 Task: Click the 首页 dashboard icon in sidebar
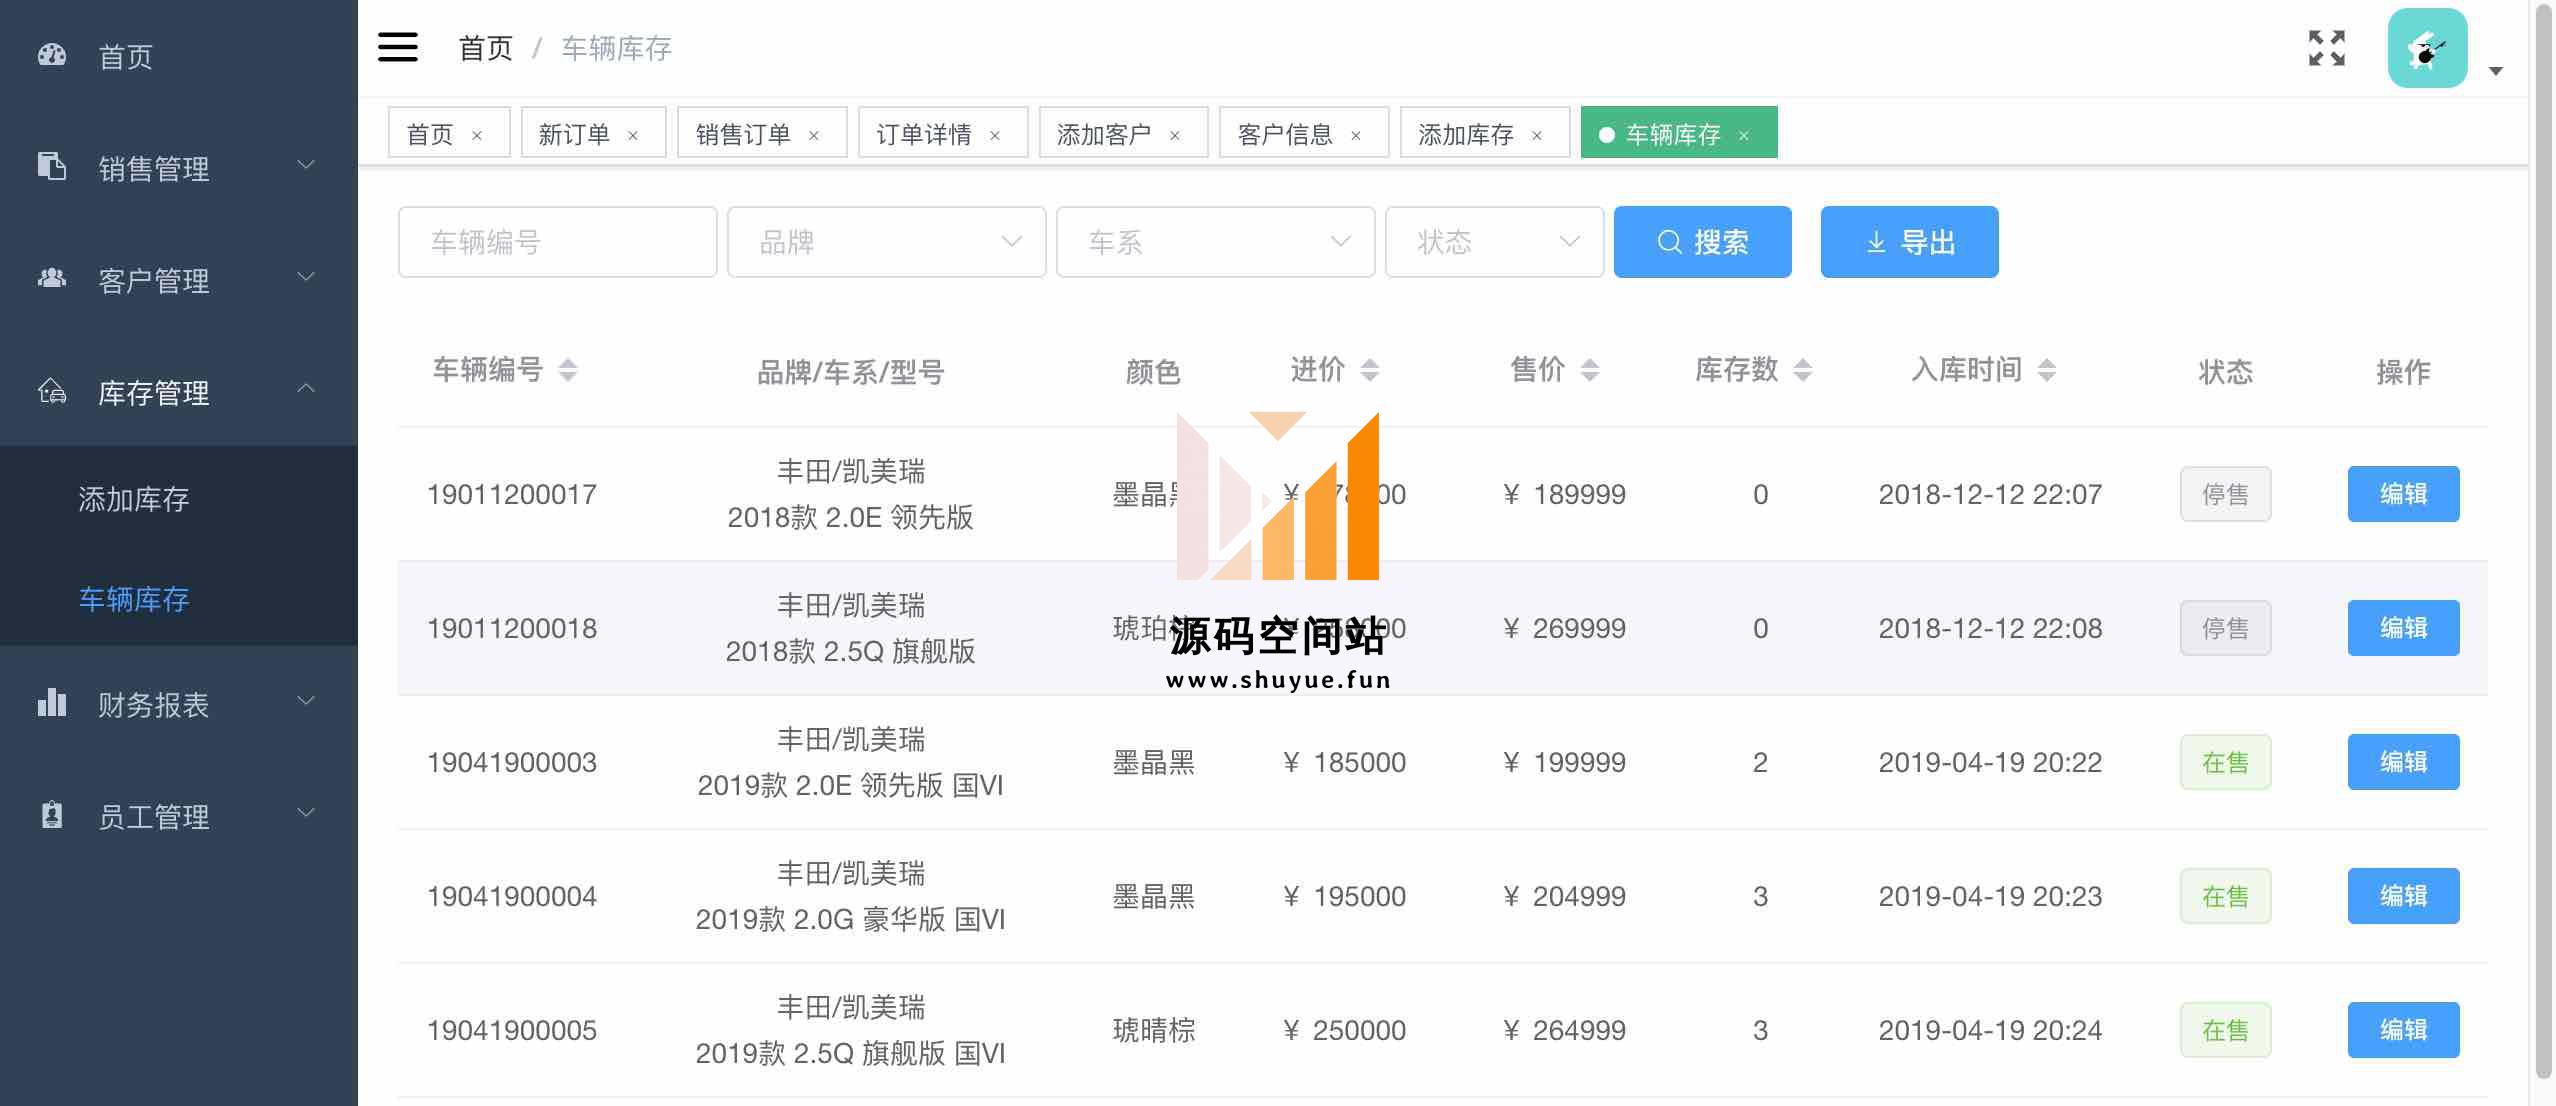tap(52, 56)
